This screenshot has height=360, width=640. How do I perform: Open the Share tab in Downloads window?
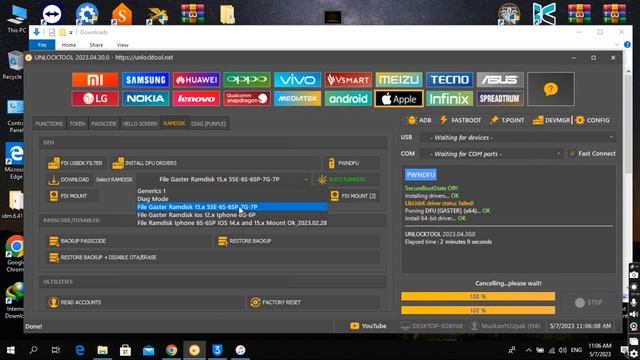[96, 45]
